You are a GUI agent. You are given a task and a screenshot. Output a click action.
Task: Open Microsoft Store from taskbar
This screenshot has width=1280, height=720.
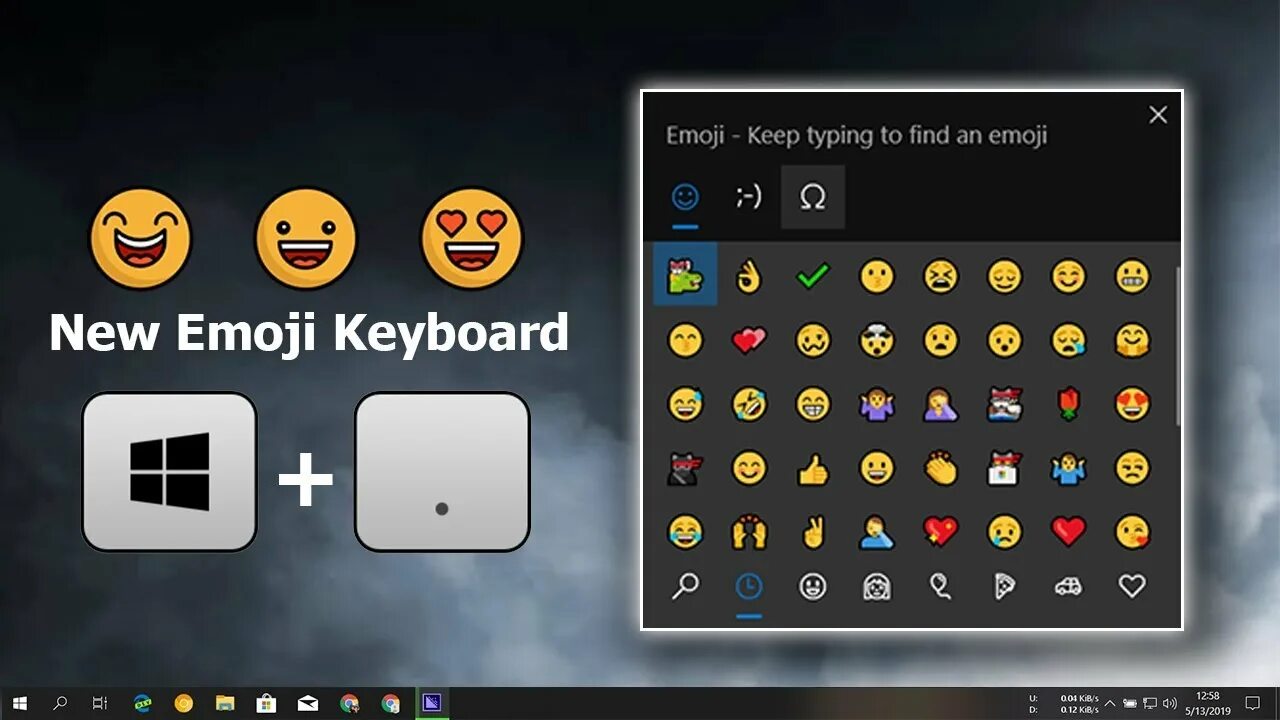(266, 703)
